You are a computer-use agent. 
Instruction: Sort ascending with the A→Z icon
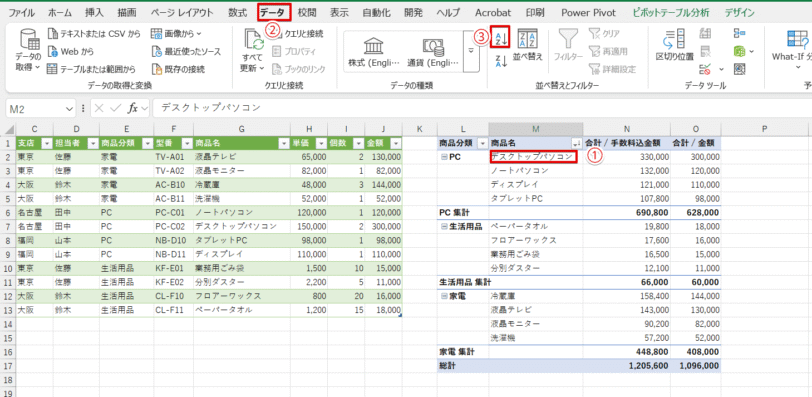(500, 37)
